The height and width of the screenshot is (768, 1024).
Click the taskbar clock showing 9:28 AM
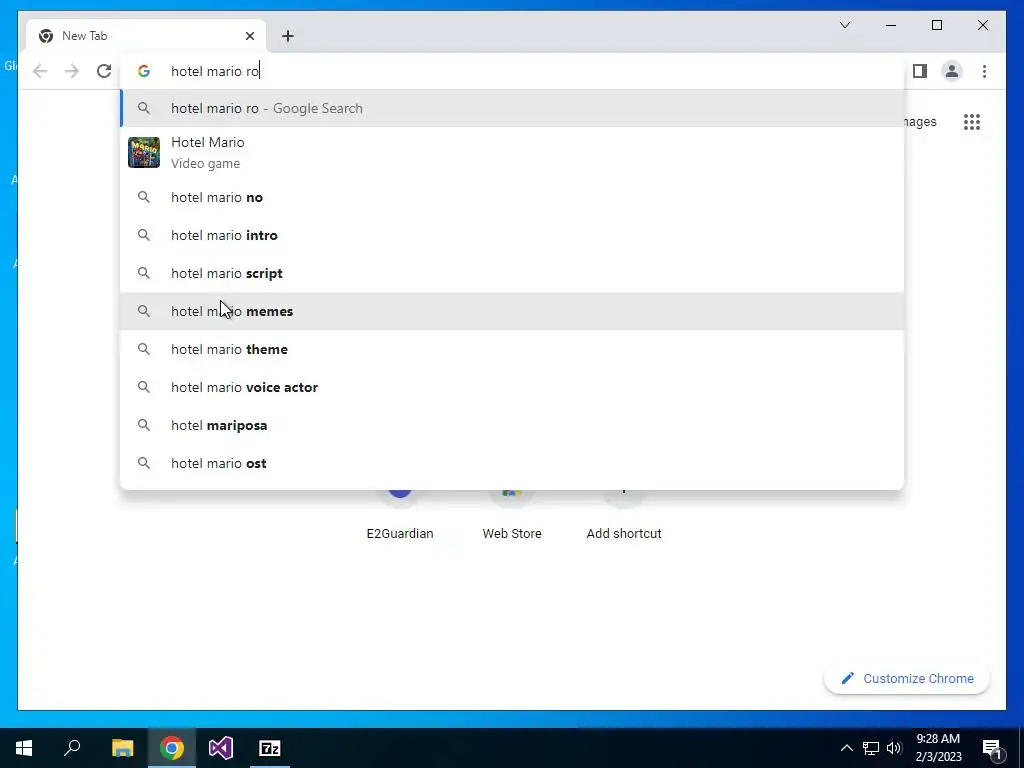[938, 748]
